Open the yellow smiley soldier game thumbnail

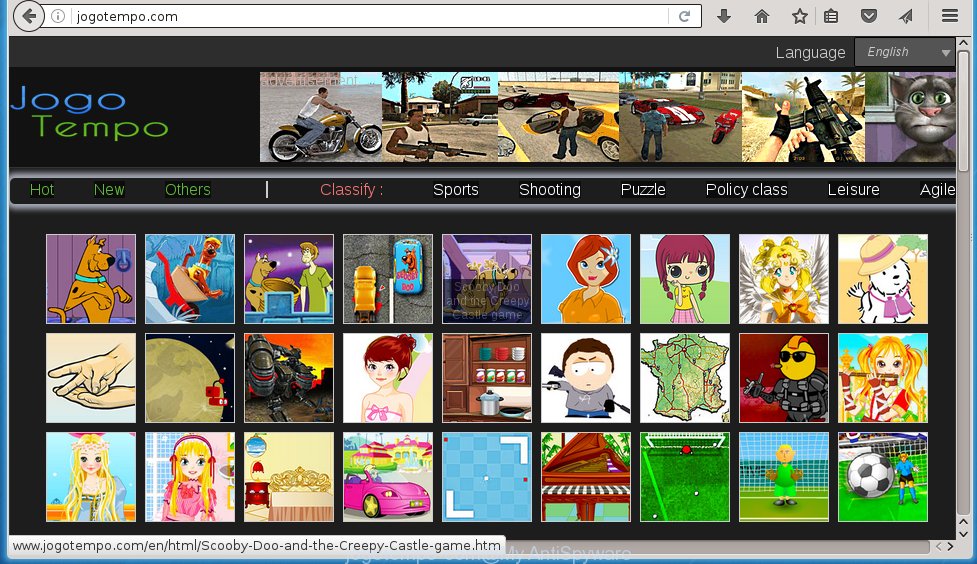tap(784, 378)
